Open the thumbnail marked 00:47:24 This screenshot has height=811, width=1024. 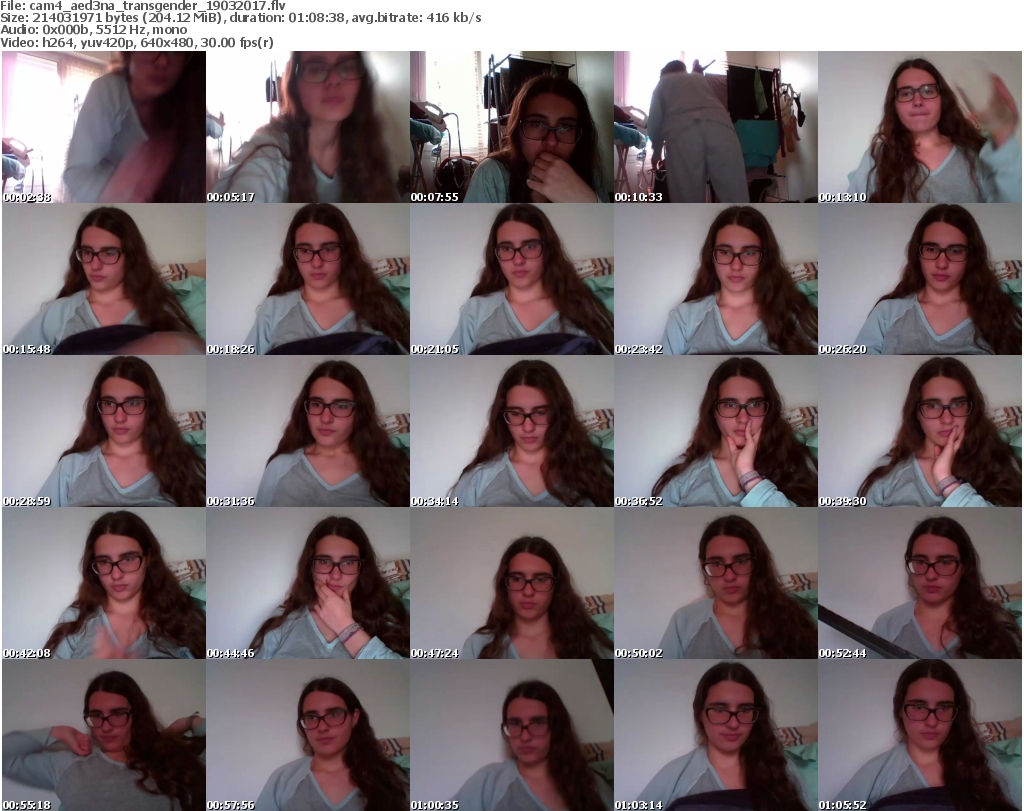511,583
